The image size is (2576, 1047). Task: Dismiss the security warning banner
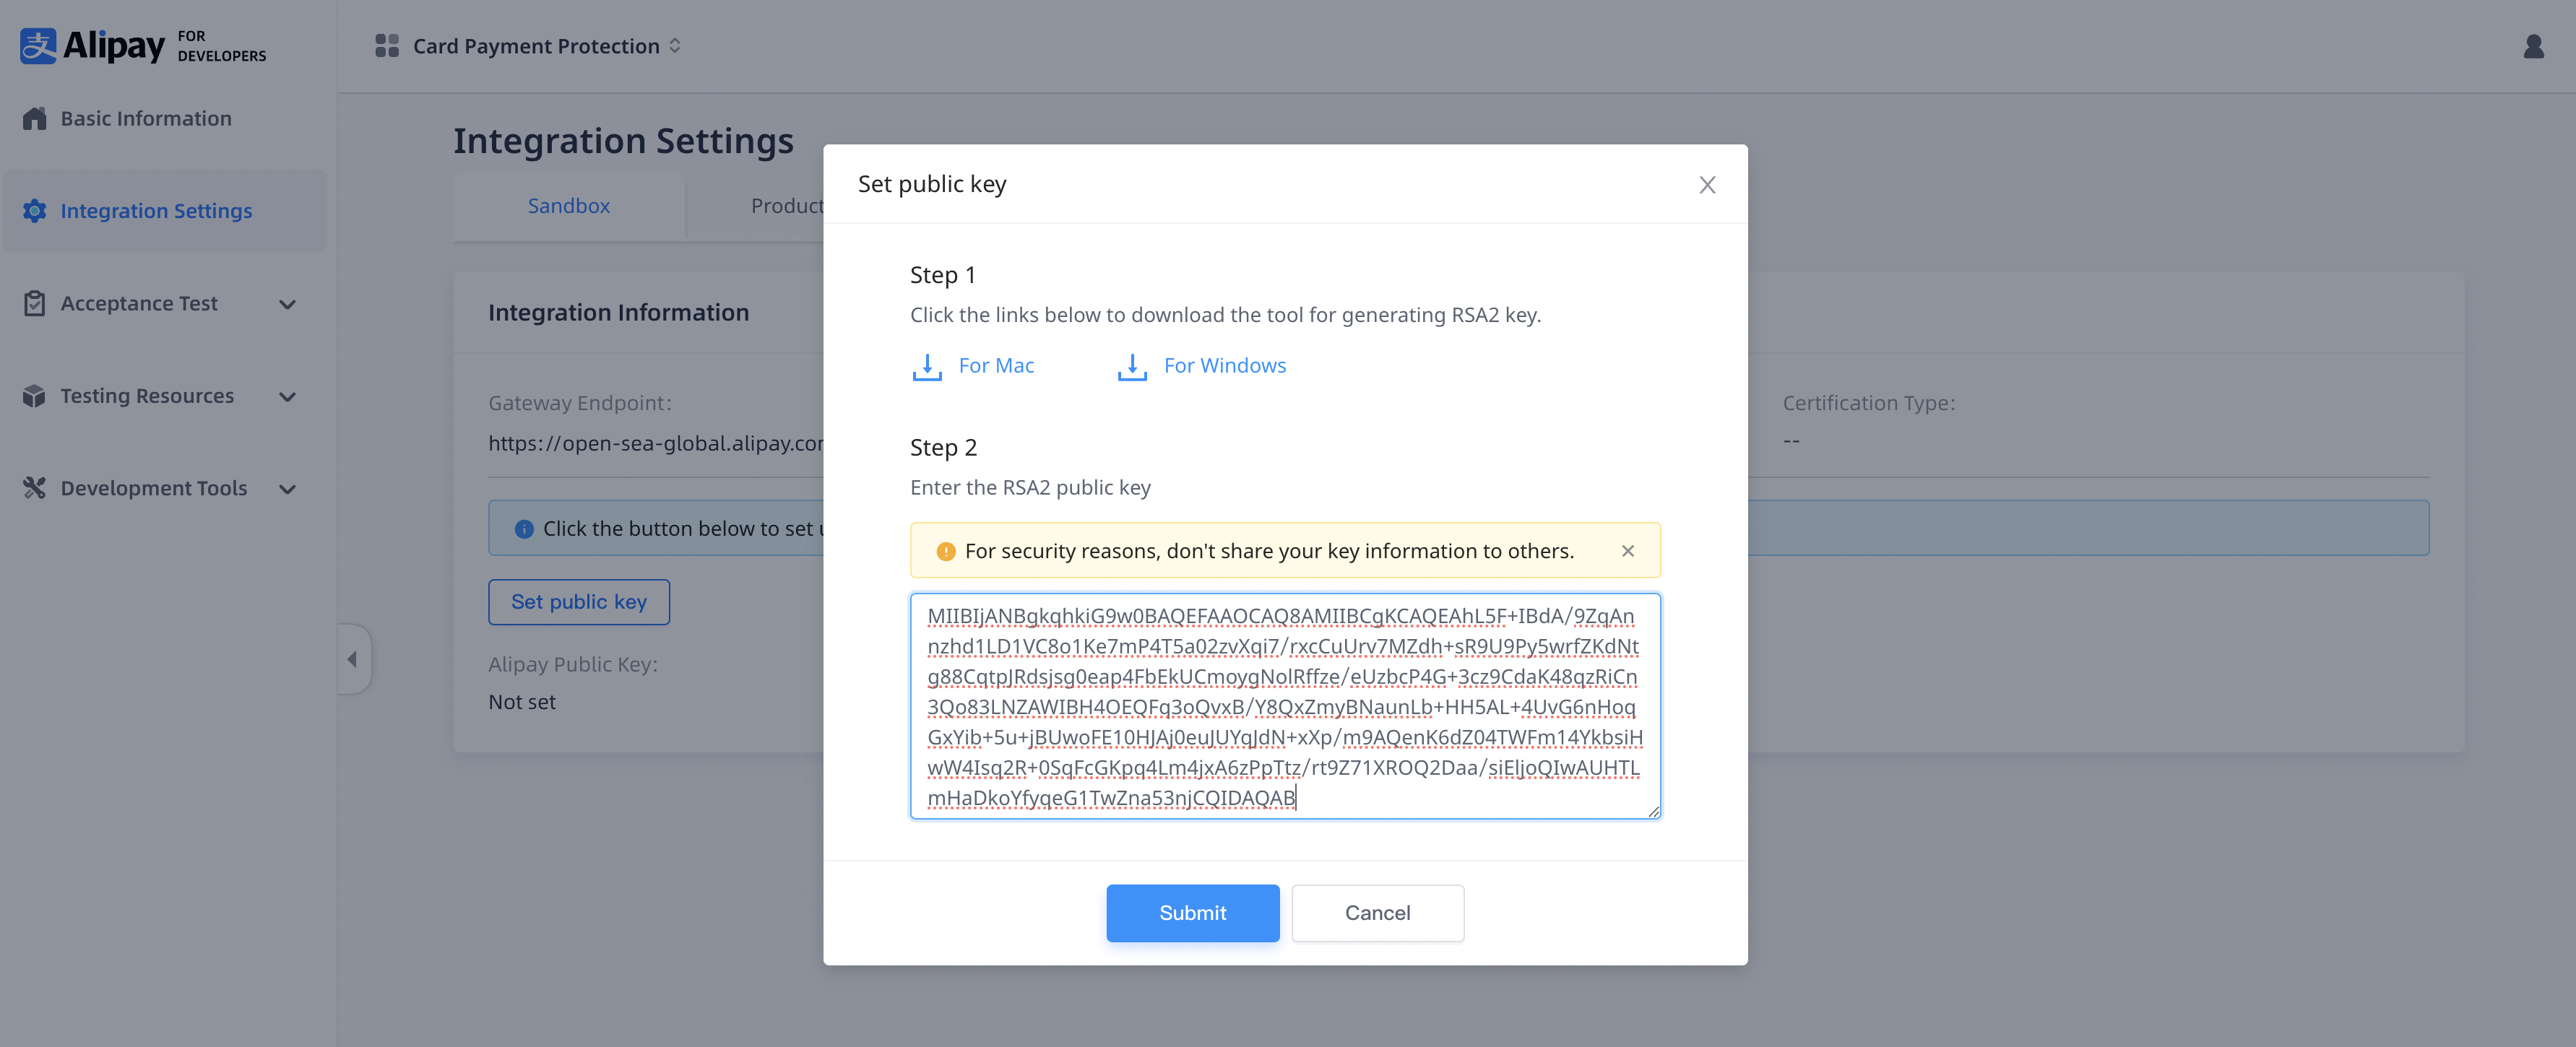coord(1627,551)
